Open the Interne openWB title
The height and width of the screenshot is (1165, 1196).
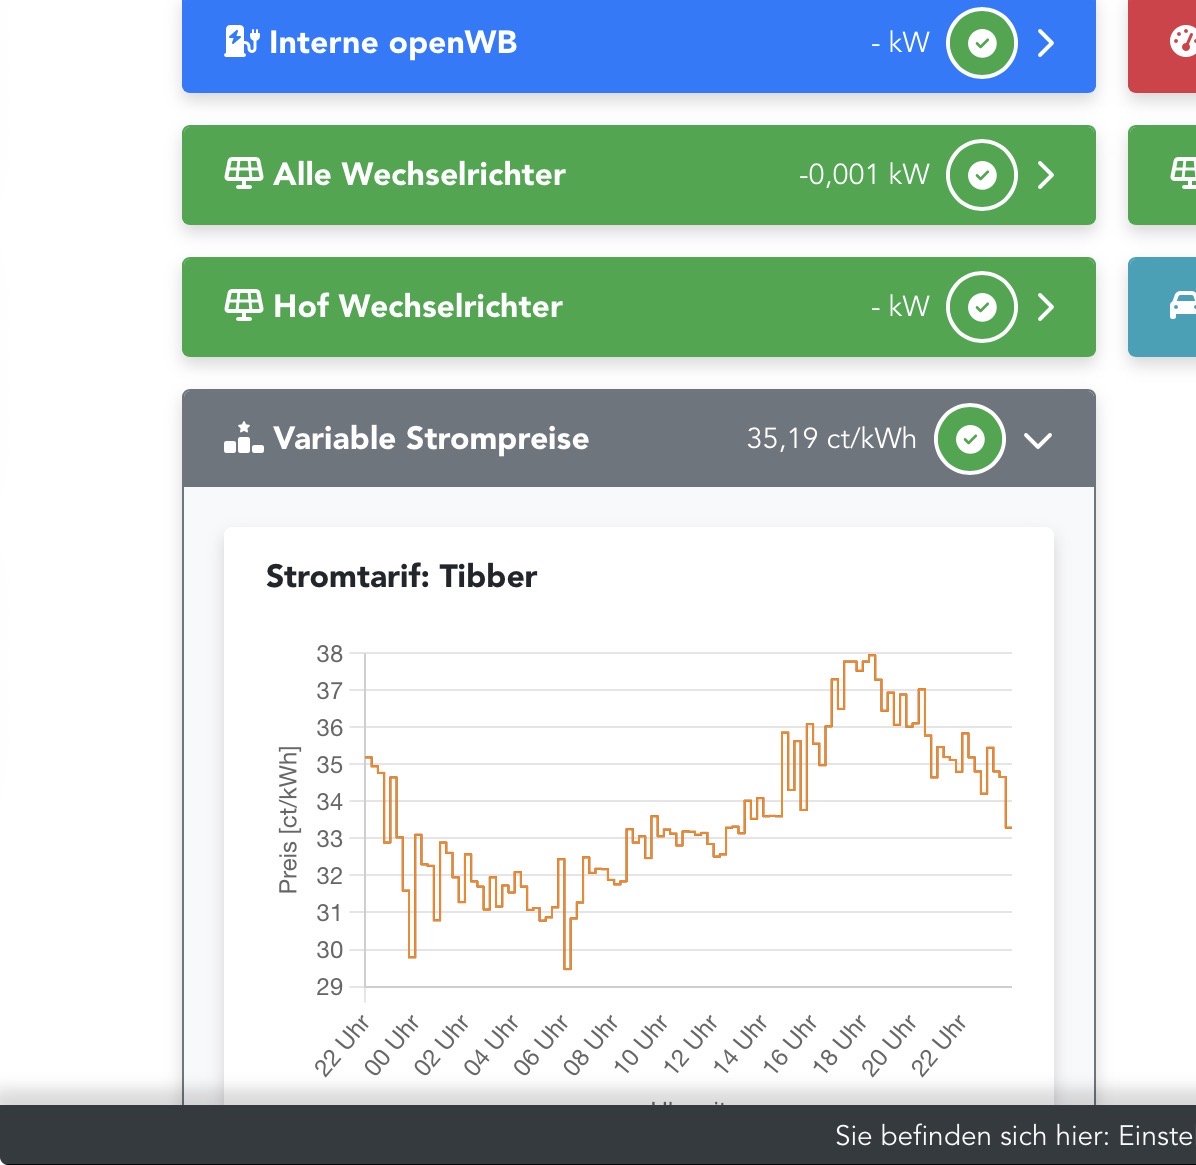point(393,43)
